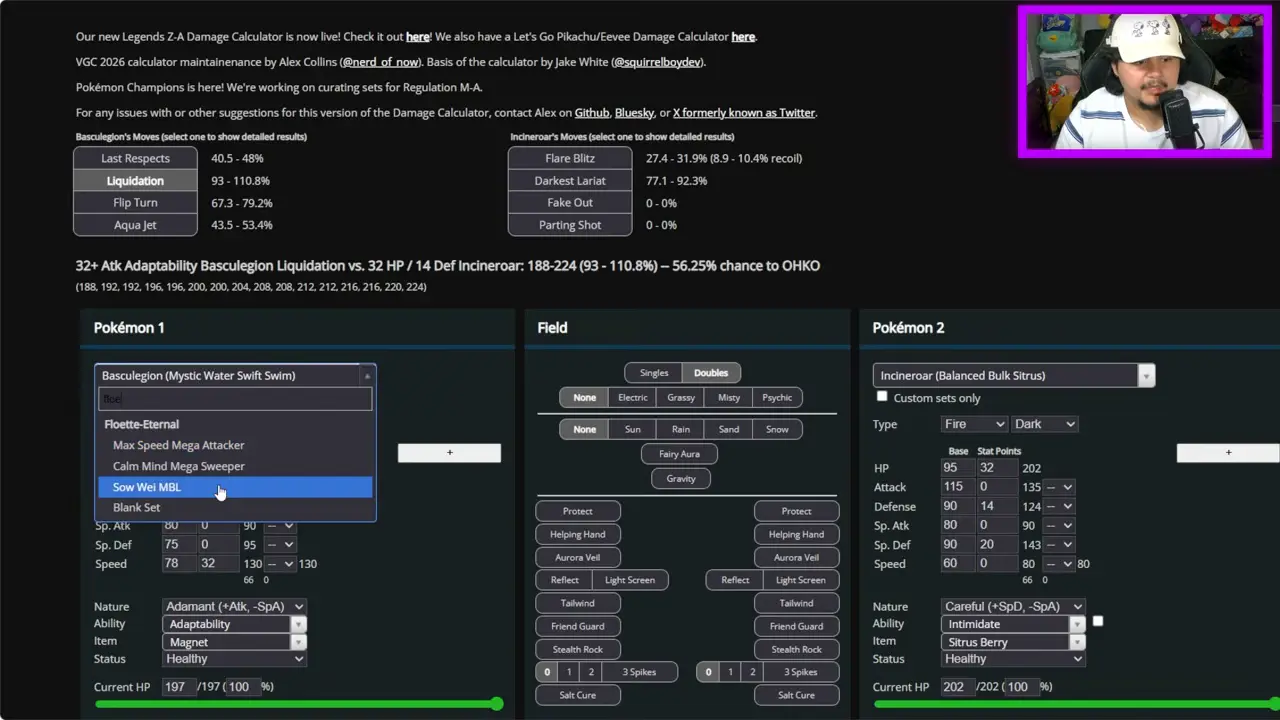Open the Fire type dropdown
Screen dimensions: 1280x720
[974, 424]
